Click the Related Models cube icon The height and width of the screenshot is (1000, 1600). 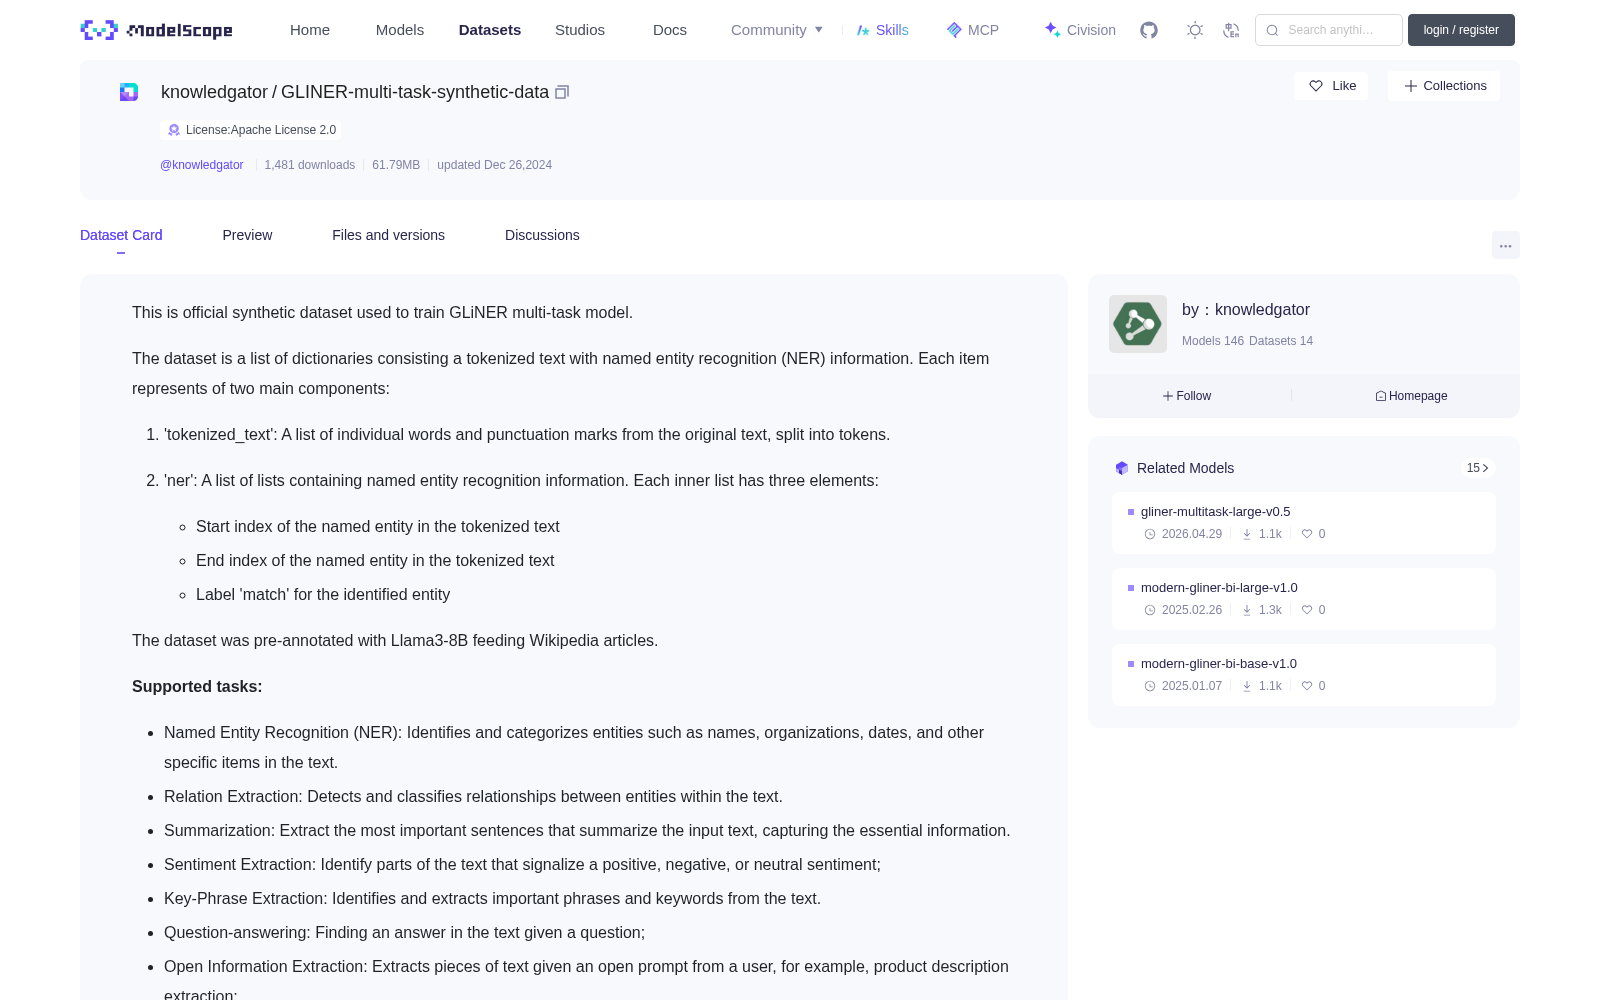1122,468
